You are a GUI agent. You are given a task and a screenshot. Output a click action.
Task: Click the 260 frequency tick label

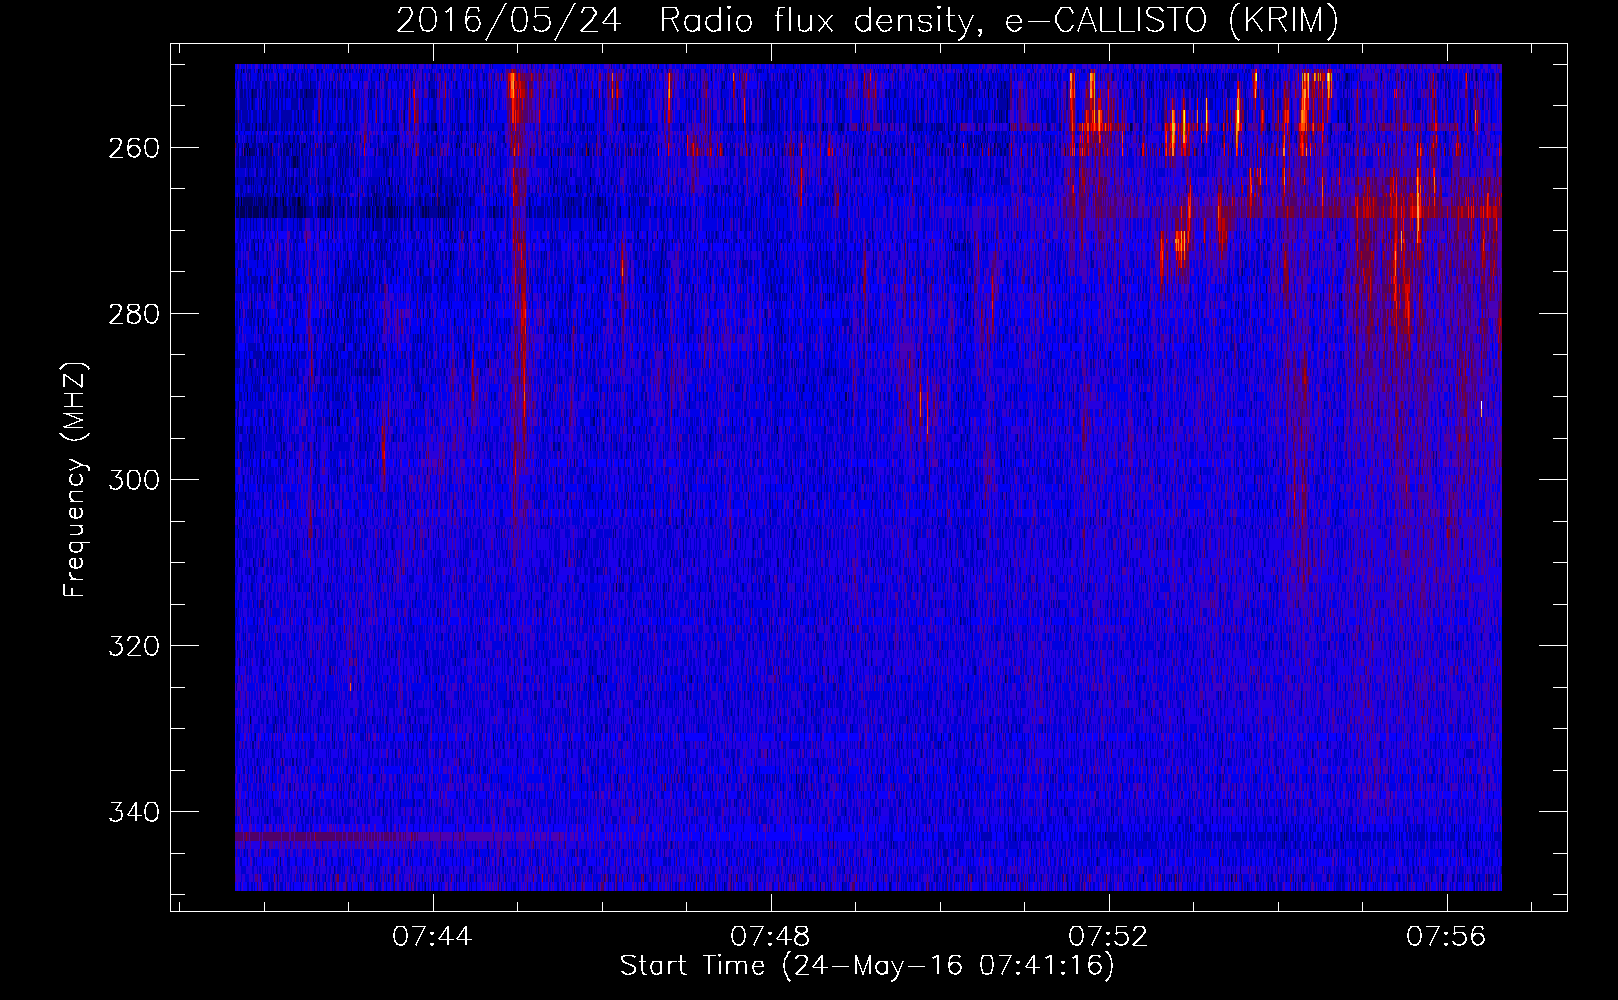(133, 148)
